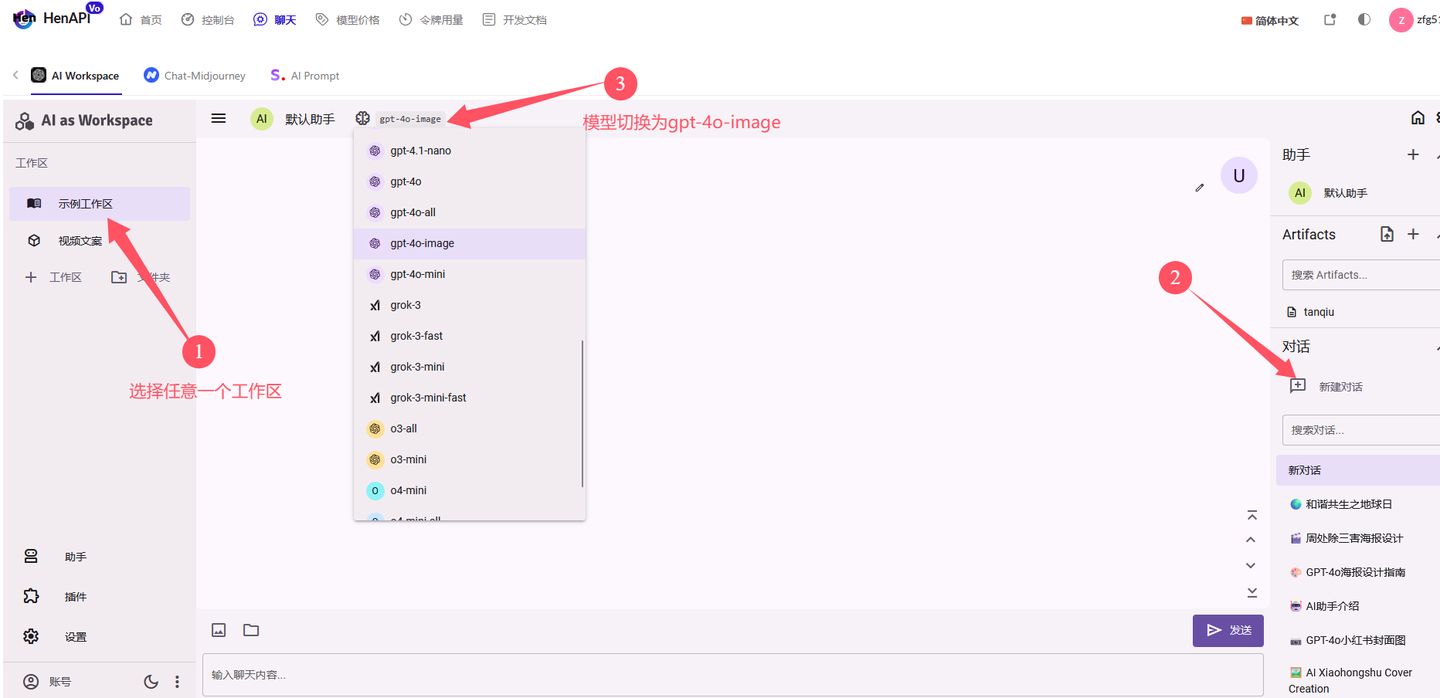
Task: Open the 聊天 chat section
Action: click(275, 20)
